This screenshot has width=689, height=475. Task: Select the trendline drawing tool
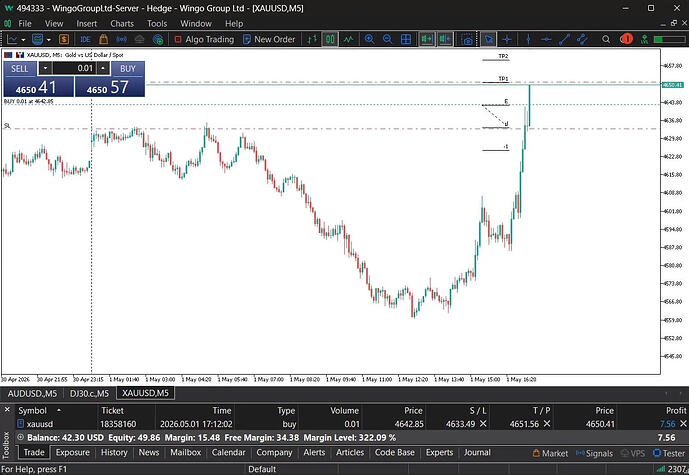click(x=564, y=40)
